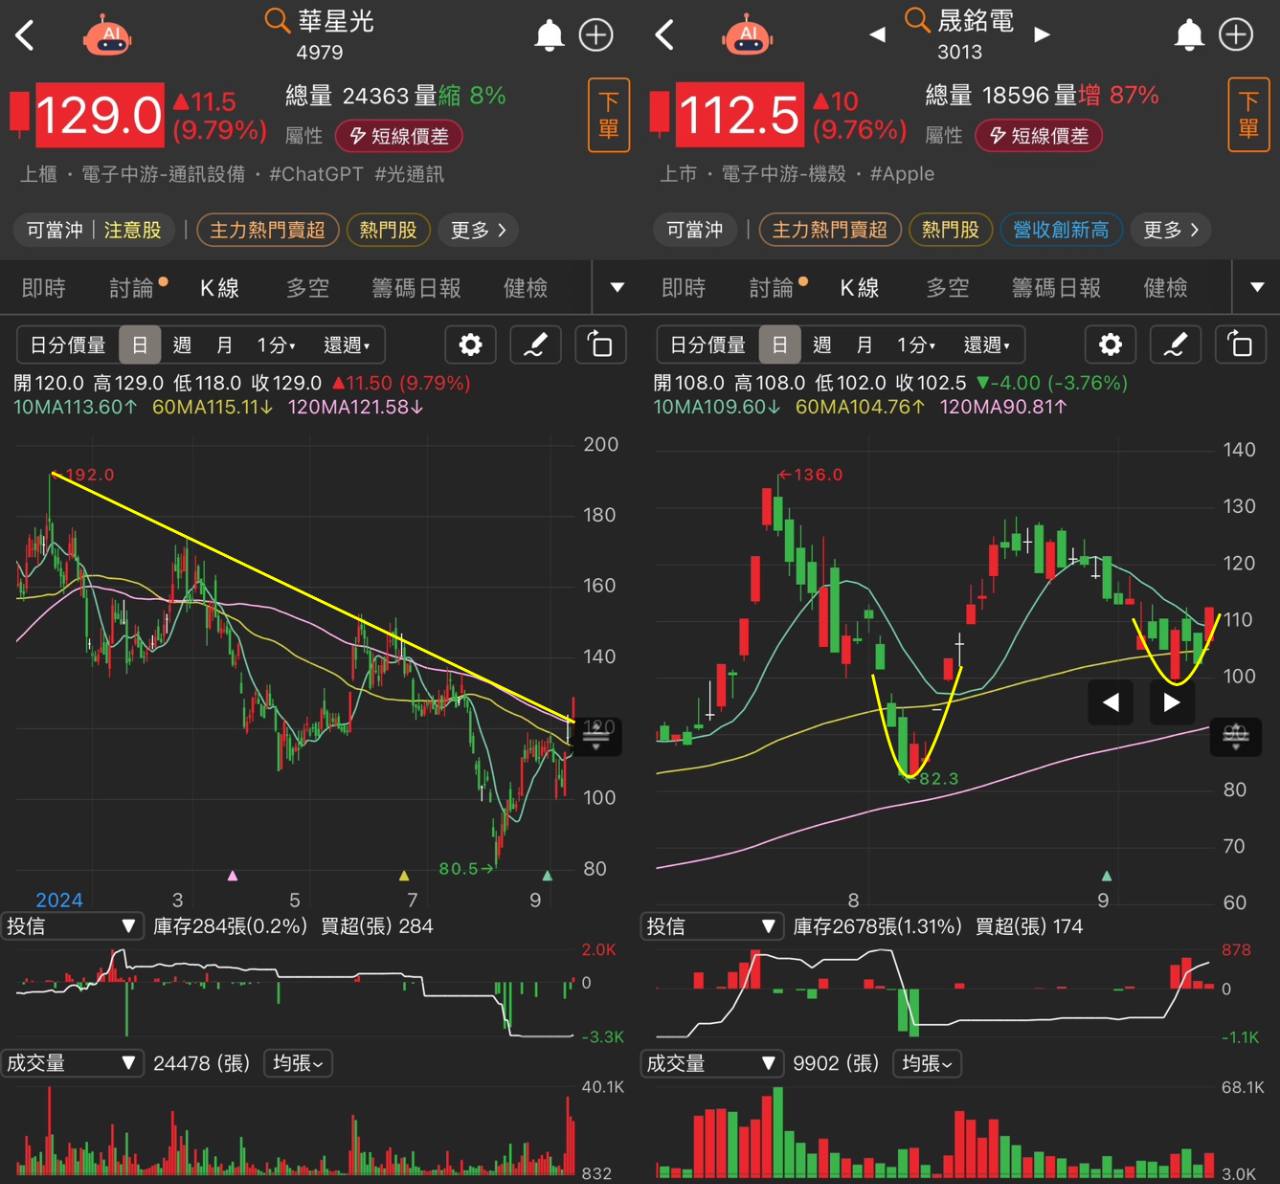The width and height of the screenshot is (1280, 1184).
Task: Switch to 多空 tab on 晟銘電 panel
Action: click(x=948, y=288)
